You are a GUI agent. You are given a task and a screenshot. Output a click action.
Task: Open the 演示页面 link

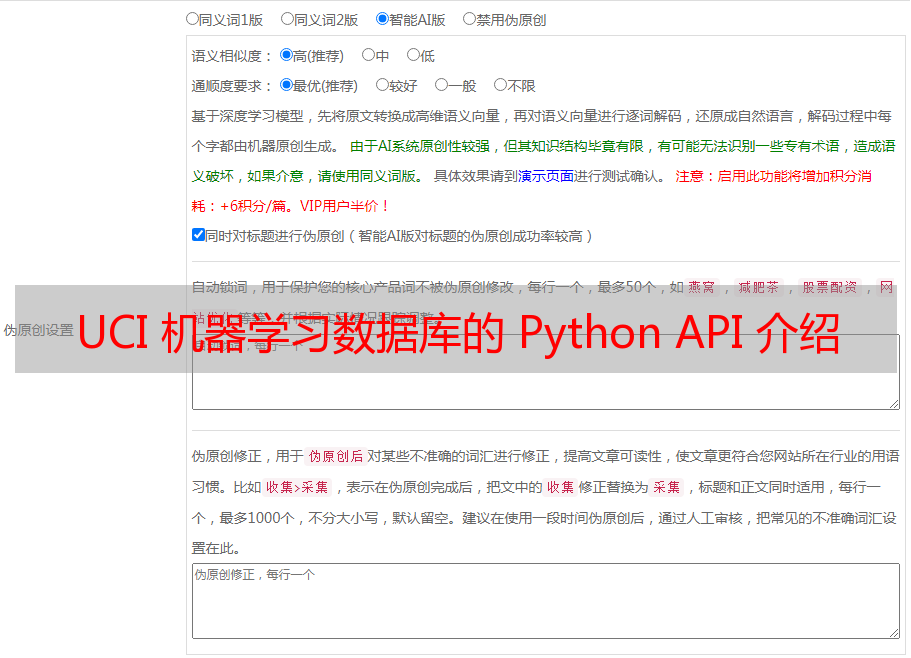(545, 176)
